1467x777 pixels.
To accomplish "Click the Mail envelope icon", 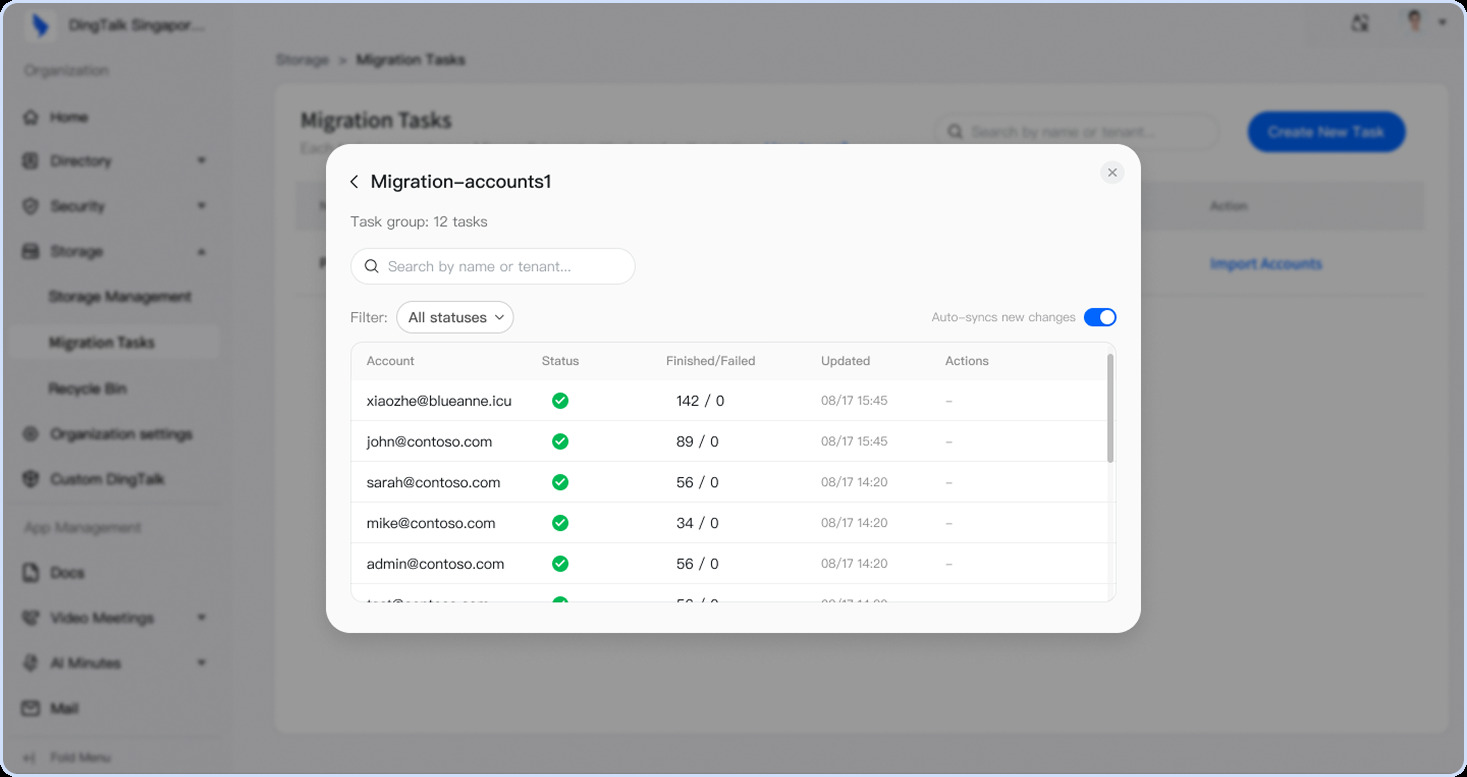I will (31, 709).
